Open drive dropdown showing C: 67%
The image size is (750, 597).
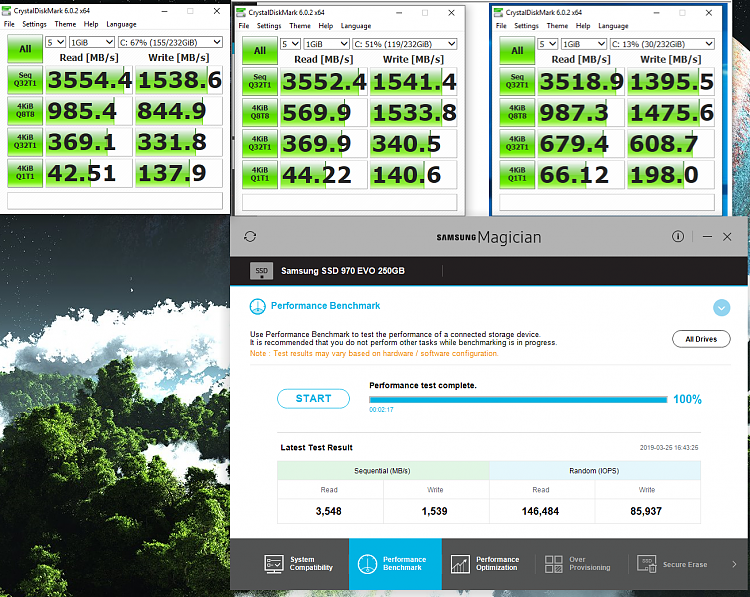tap(170, 42)
